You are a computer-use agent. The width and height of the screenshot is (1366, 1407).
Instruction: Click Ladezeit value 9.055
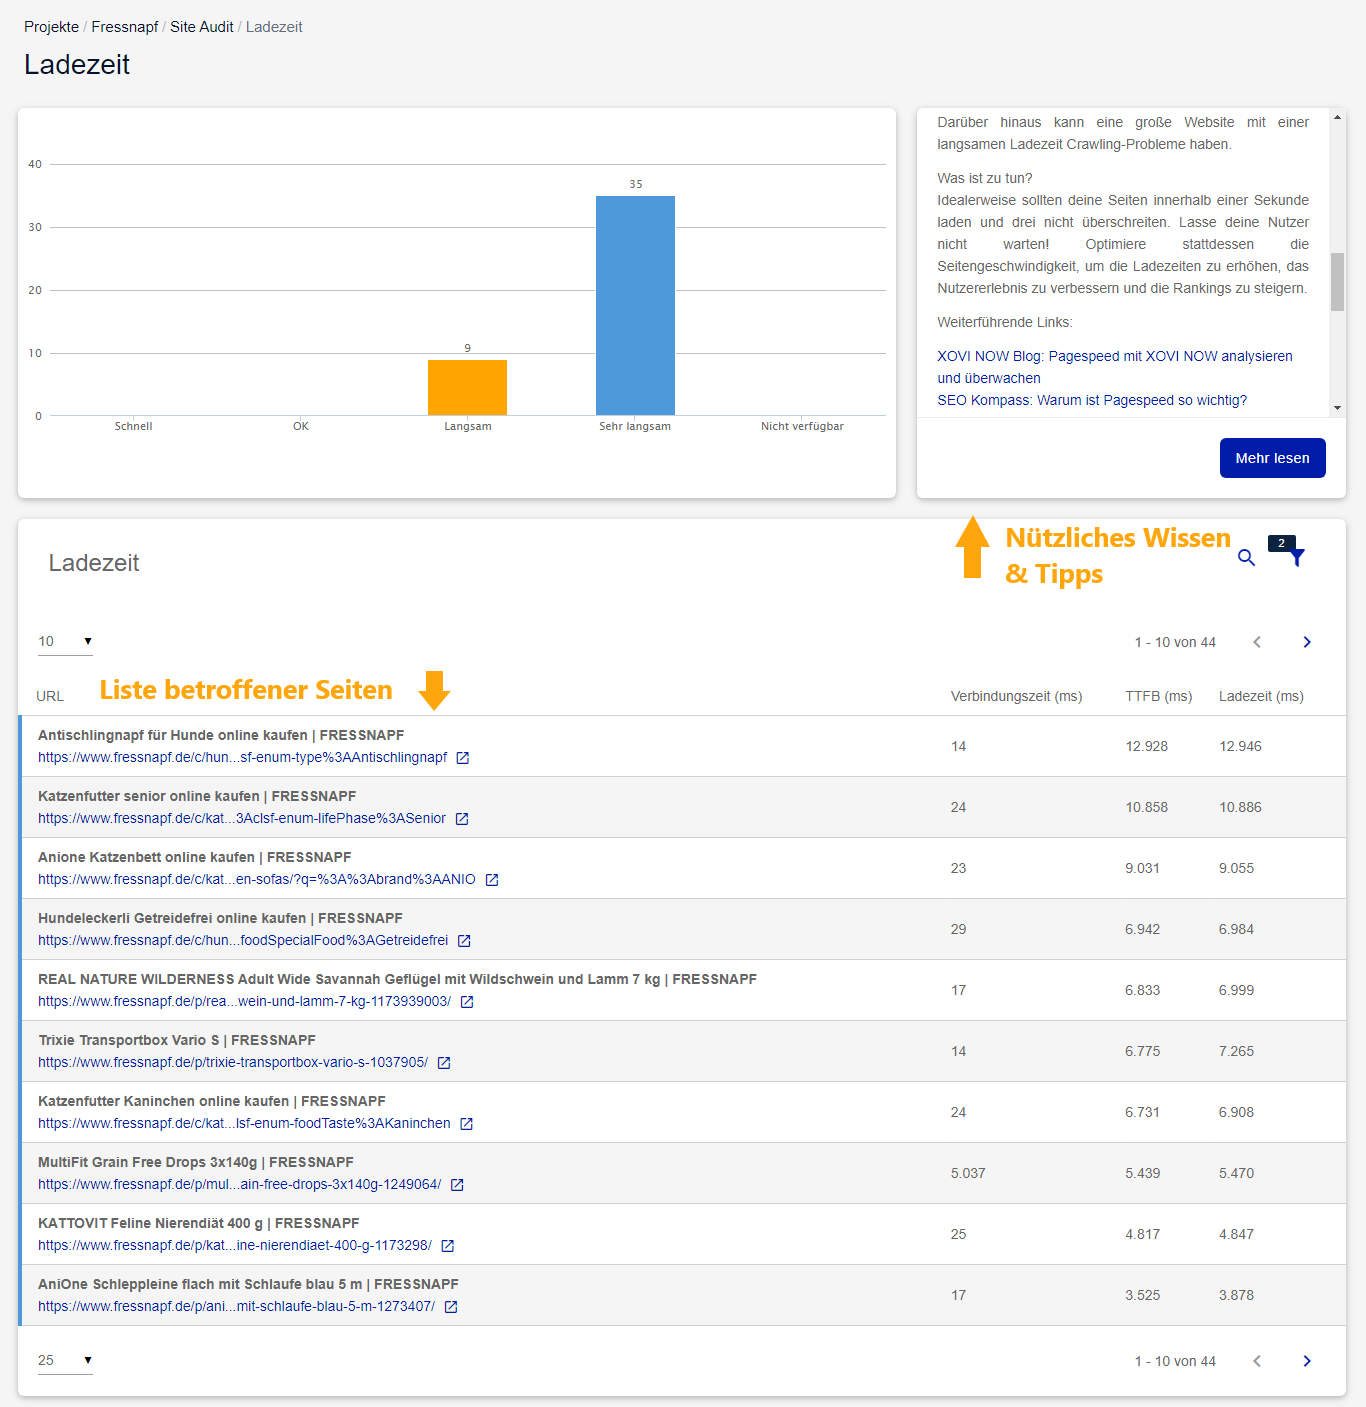1236,868
